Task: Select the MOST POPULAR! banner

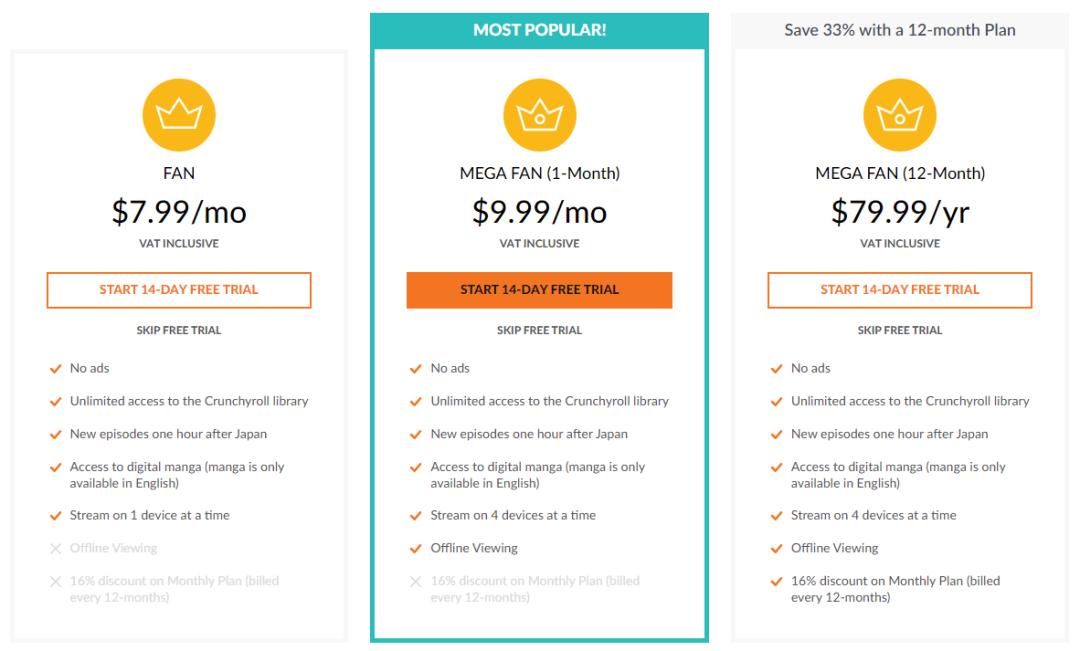Action: point(539,30)
